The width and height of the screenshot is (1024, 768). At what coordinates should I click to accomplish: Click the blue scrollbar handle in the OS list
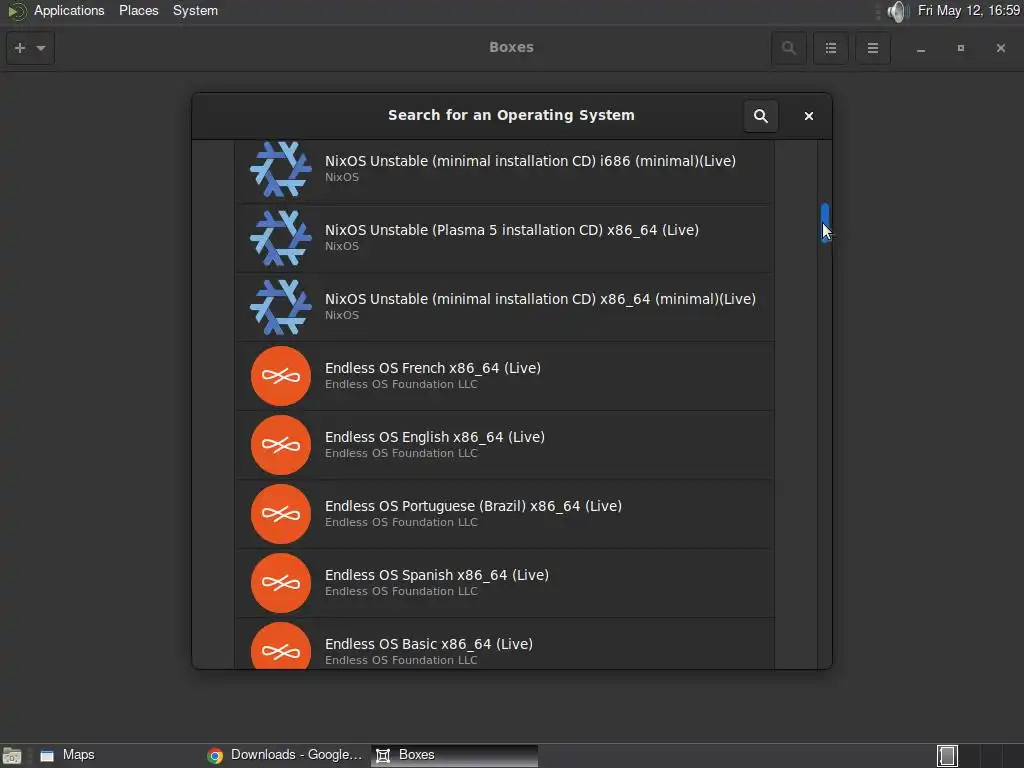tap(825, 223)
